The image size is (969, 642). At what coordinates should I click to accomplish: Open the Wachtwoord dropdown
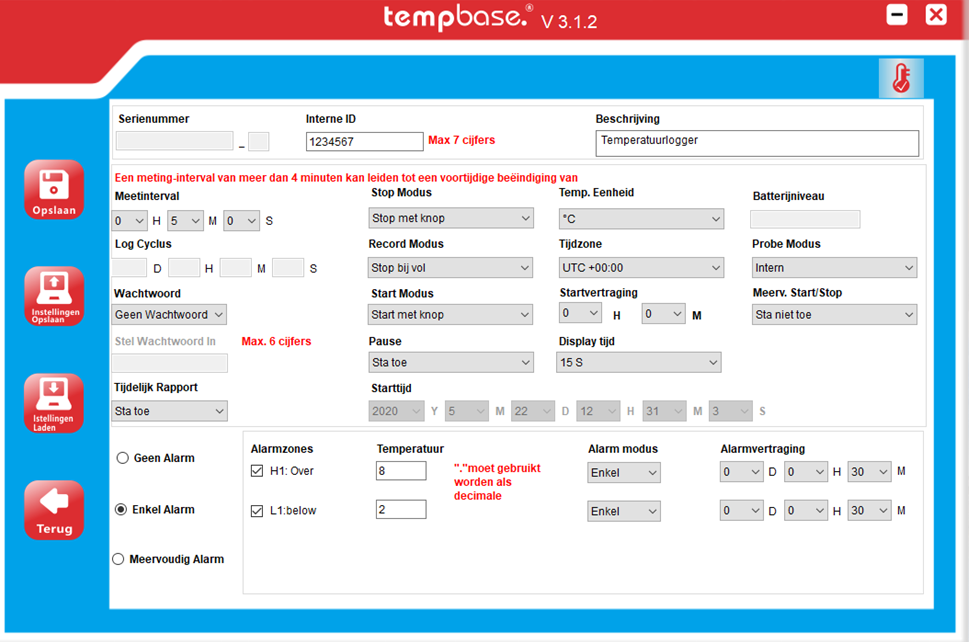[x=169, y=315]
